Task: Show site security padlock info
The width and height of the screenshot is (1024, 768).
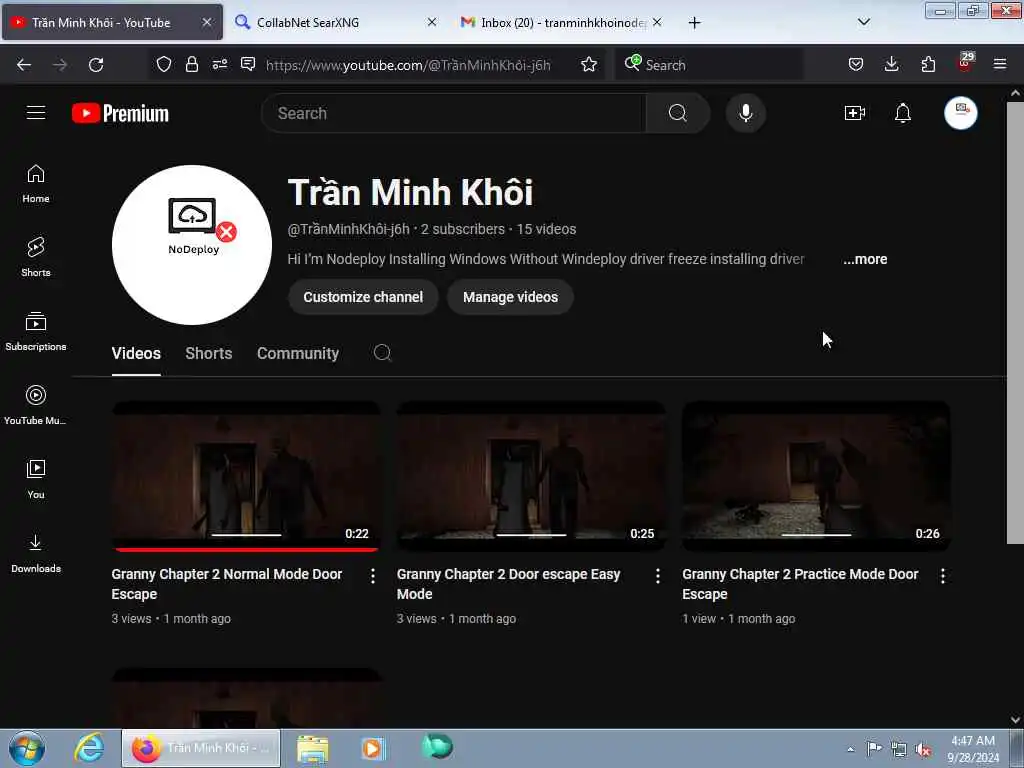Action: coord(191,64)
